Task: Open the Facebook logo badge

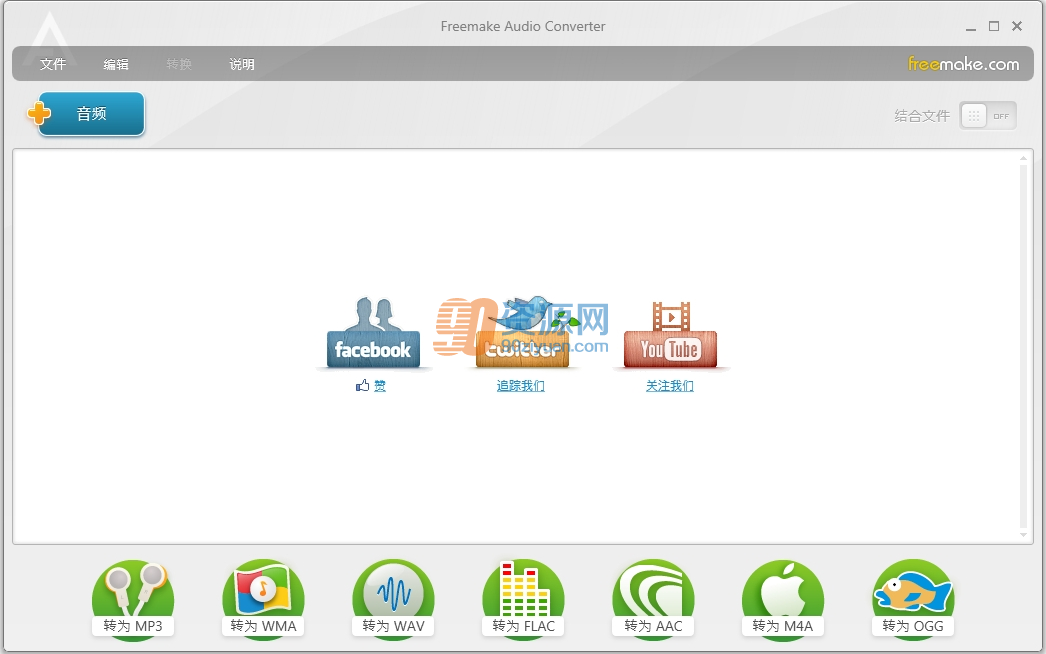Action: [373, 333]
